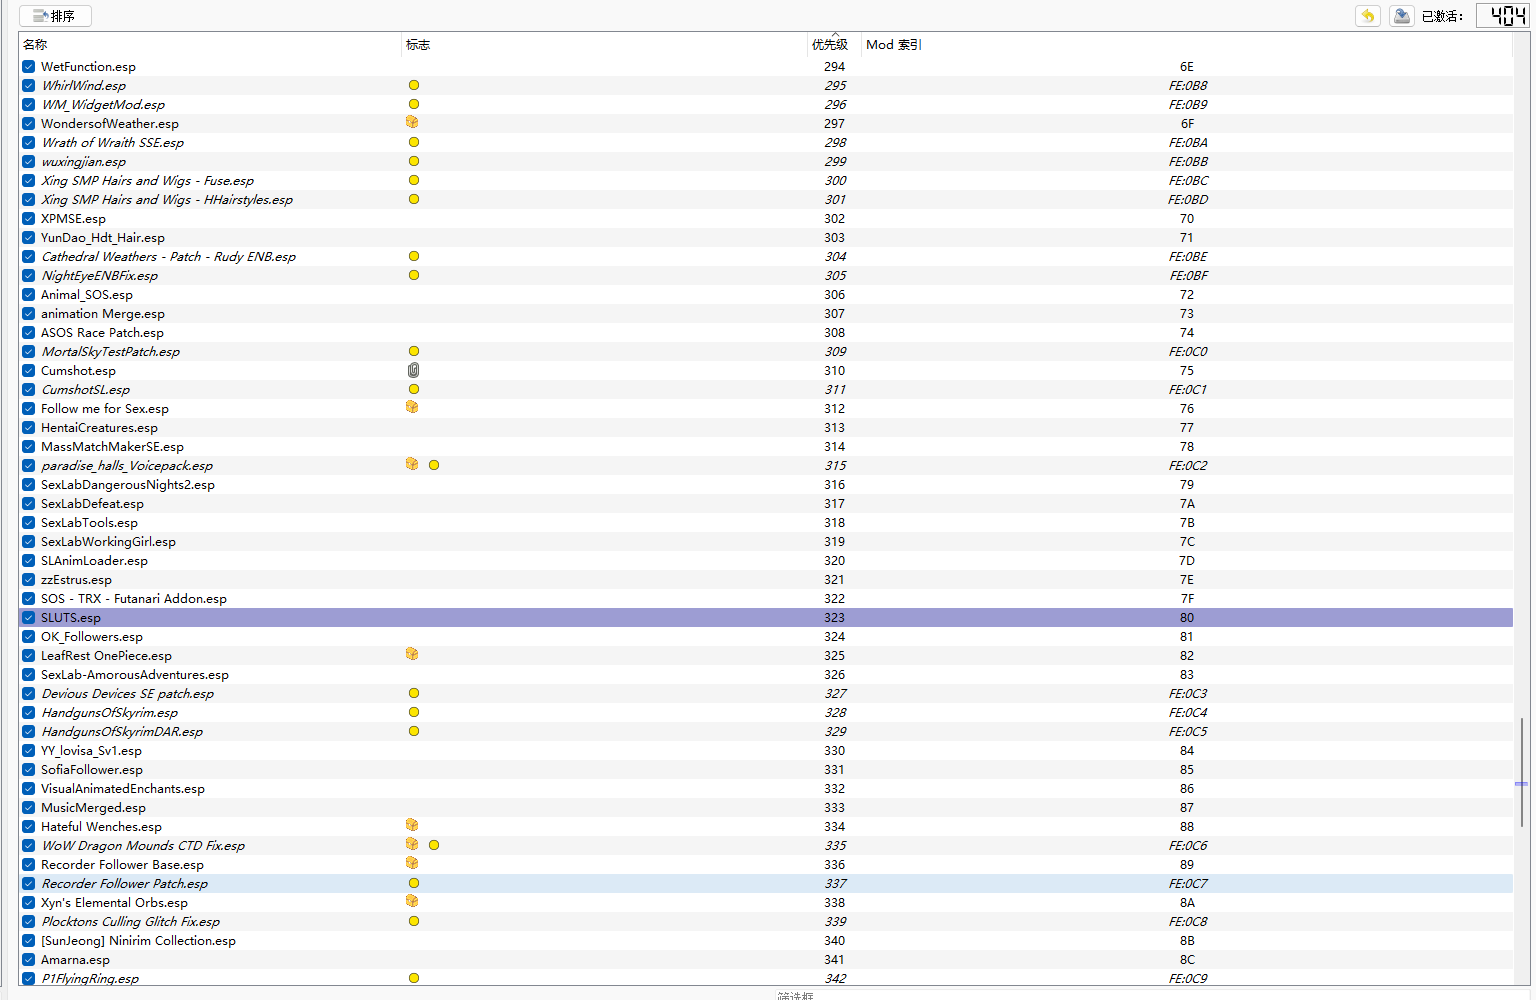Toggle Animal_SOS.esp checkbox

click(x=29, y=295)
